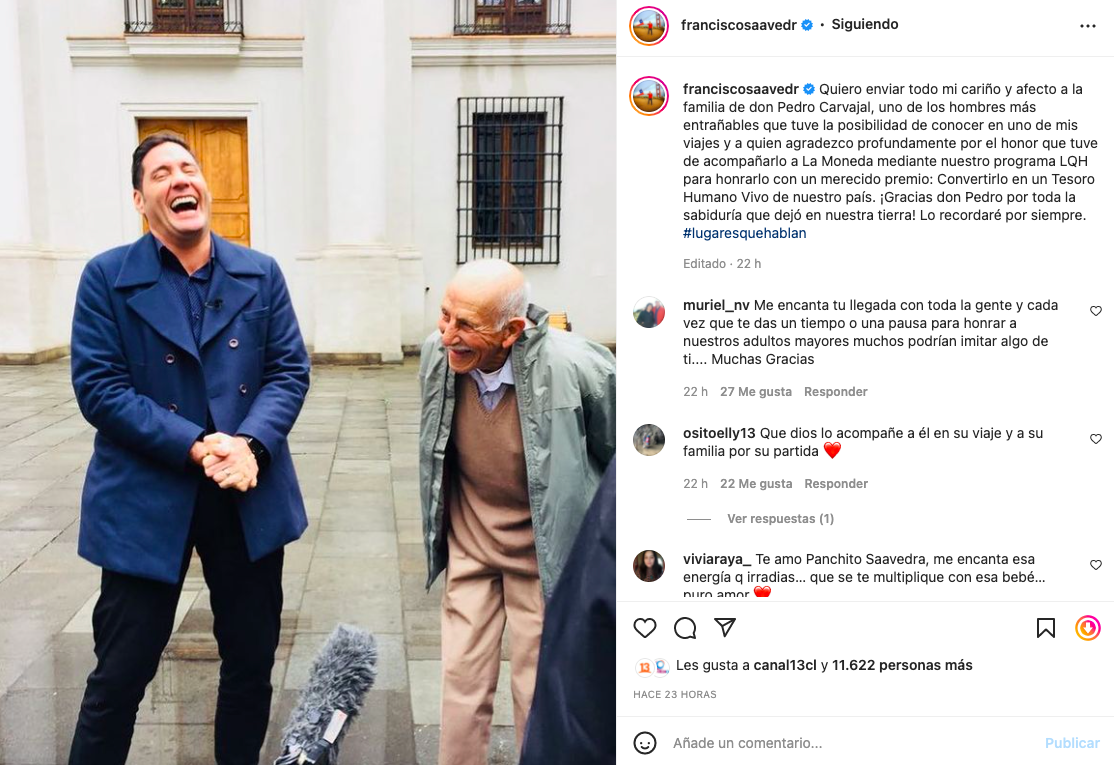Reply to muriel_nv's comment via Responder

836,391
